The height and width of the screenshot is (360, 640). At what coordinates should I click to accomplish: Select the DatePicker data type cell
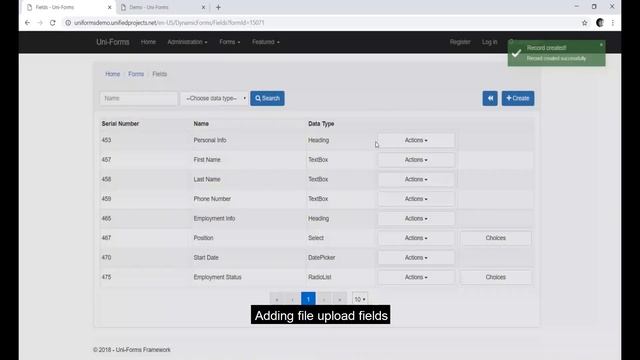coord(322,258)
